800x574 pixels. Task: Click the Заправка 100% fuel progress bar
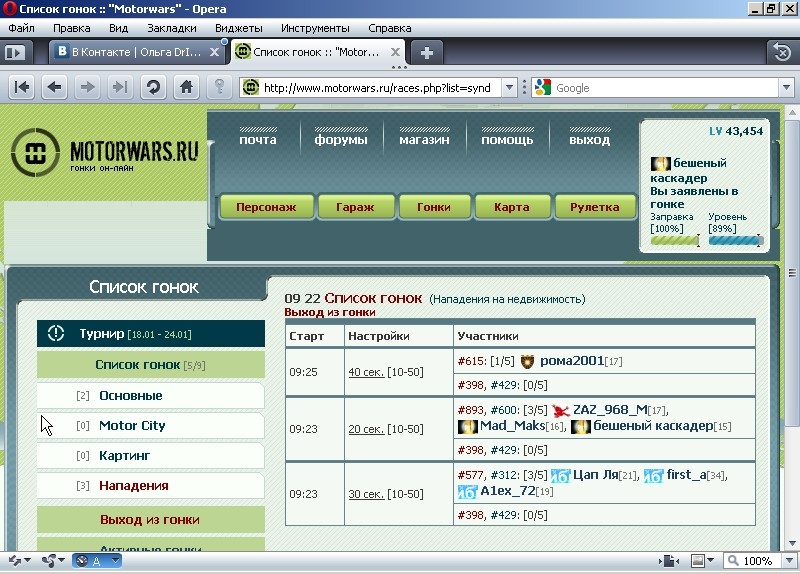674,240
